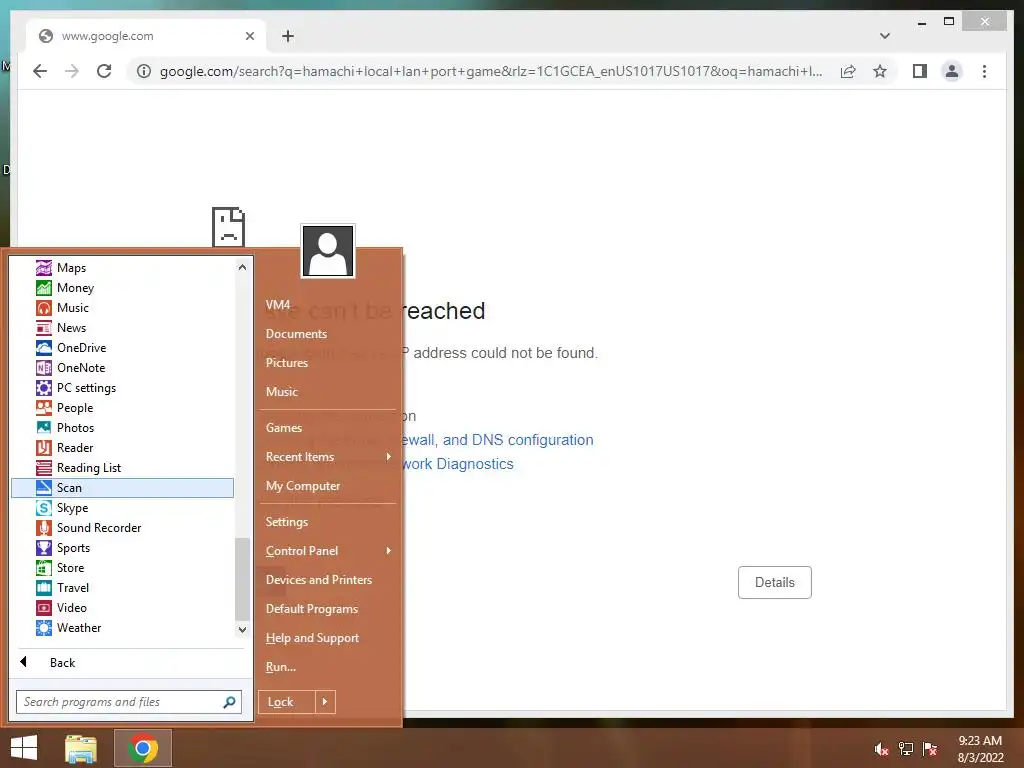Viewport: 1024px width, 768px height.
Task: Toggle Chrome side panel
Action: (920, 71)
